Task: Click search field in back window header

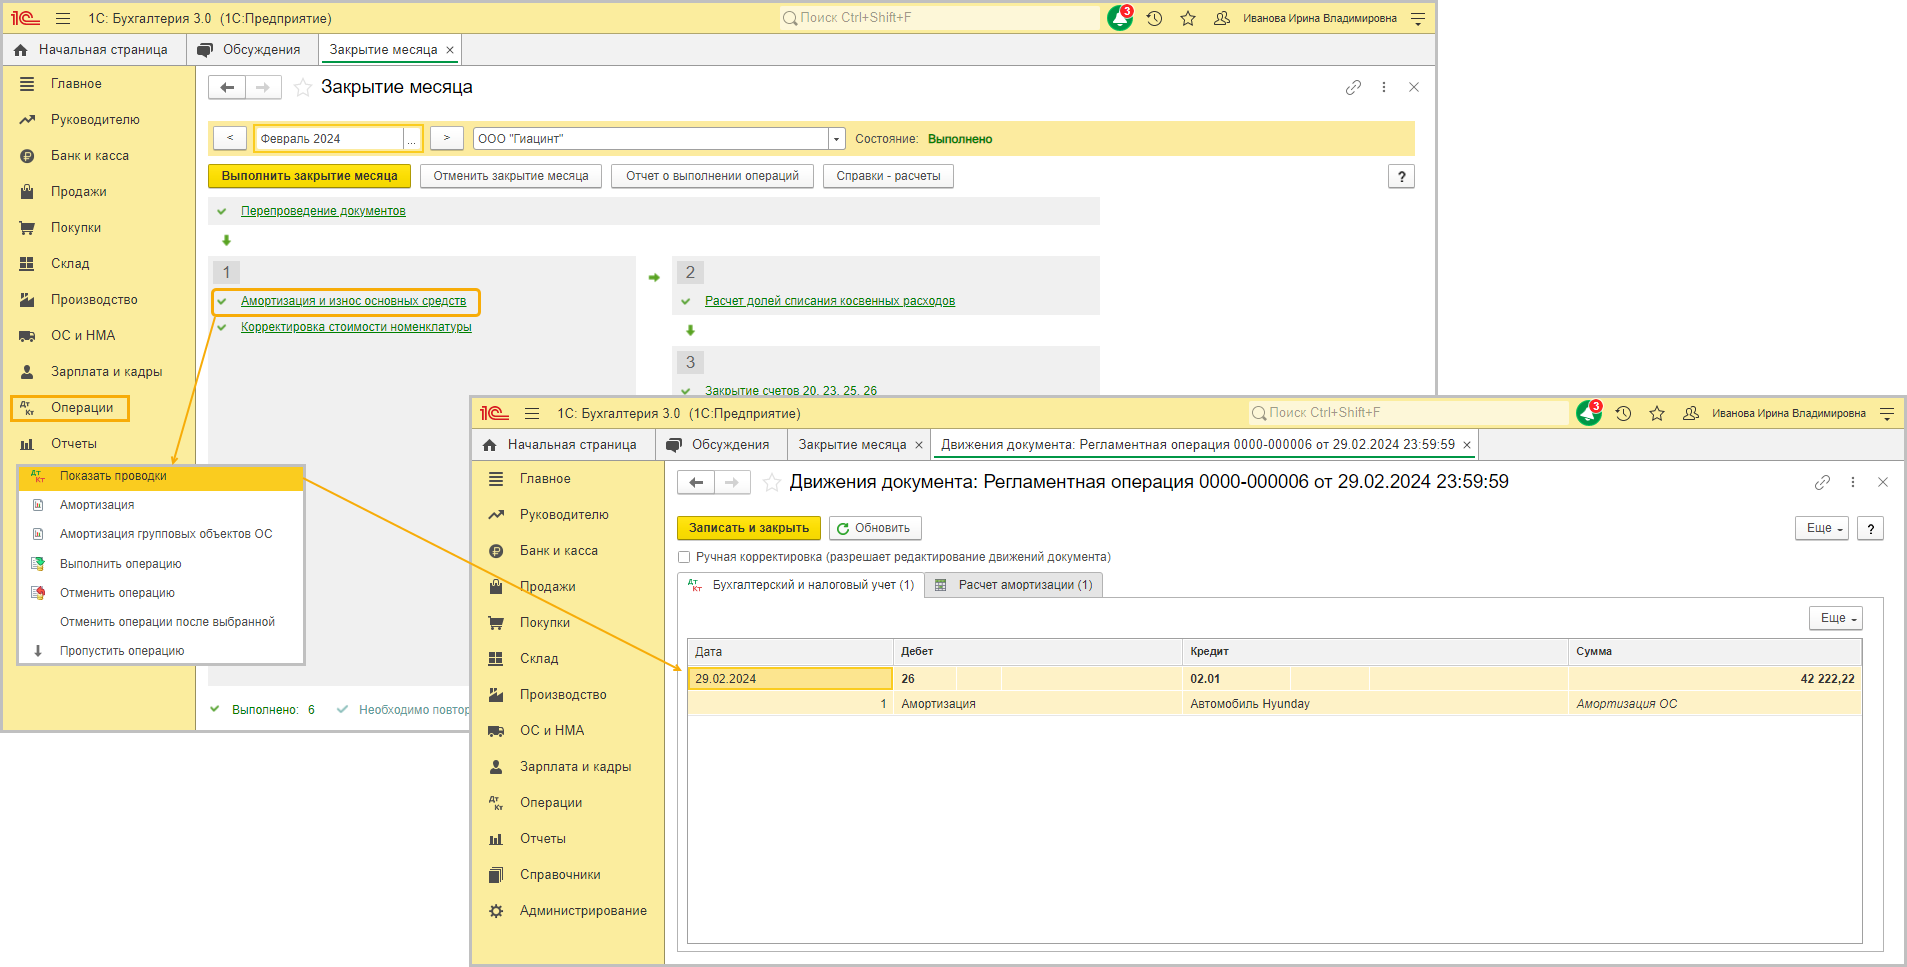Action: pyautogui.click(x=940, y=18)
